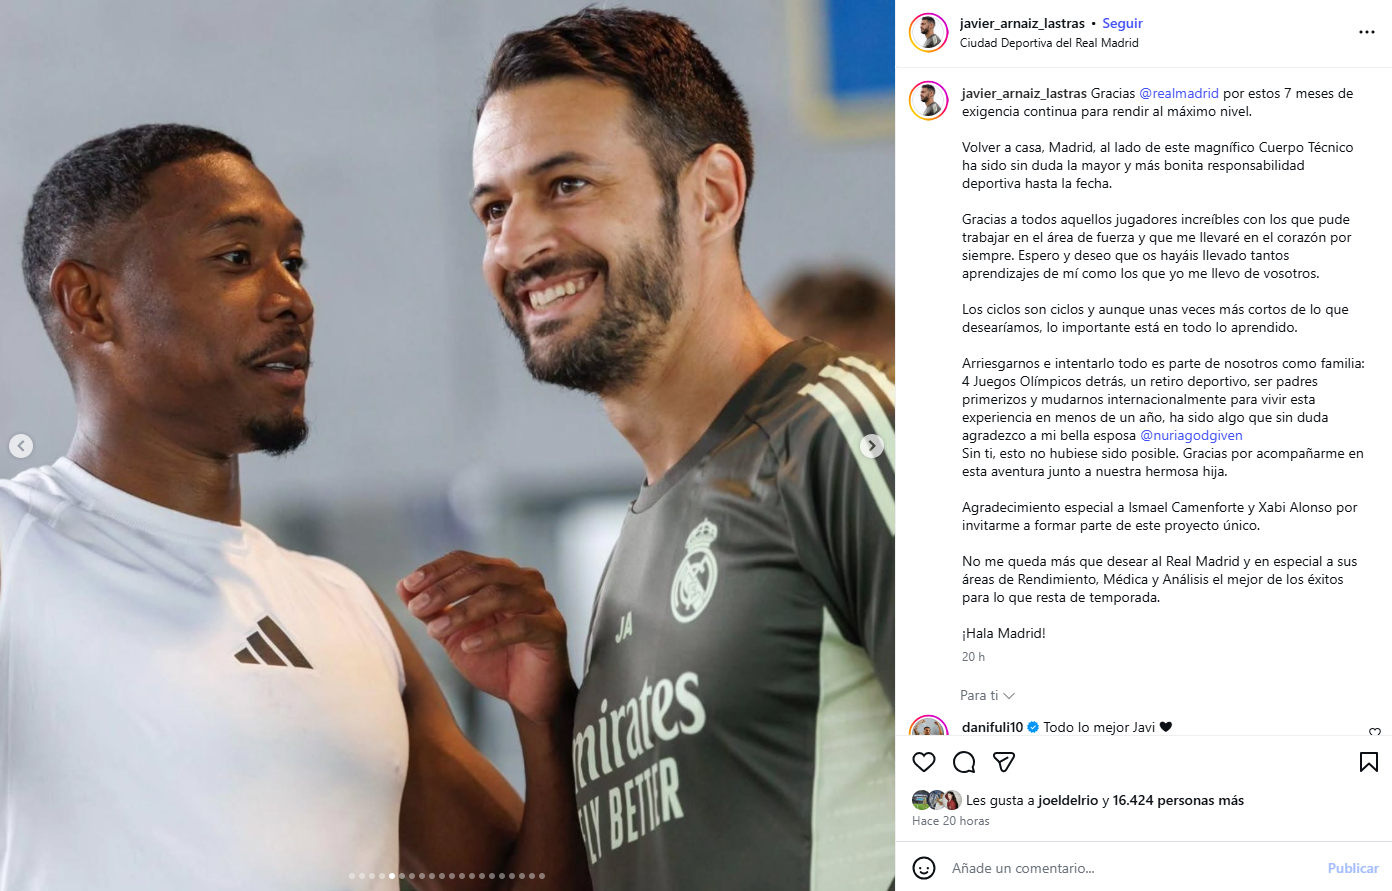Follow the account with Seguir

point(1122,23)
